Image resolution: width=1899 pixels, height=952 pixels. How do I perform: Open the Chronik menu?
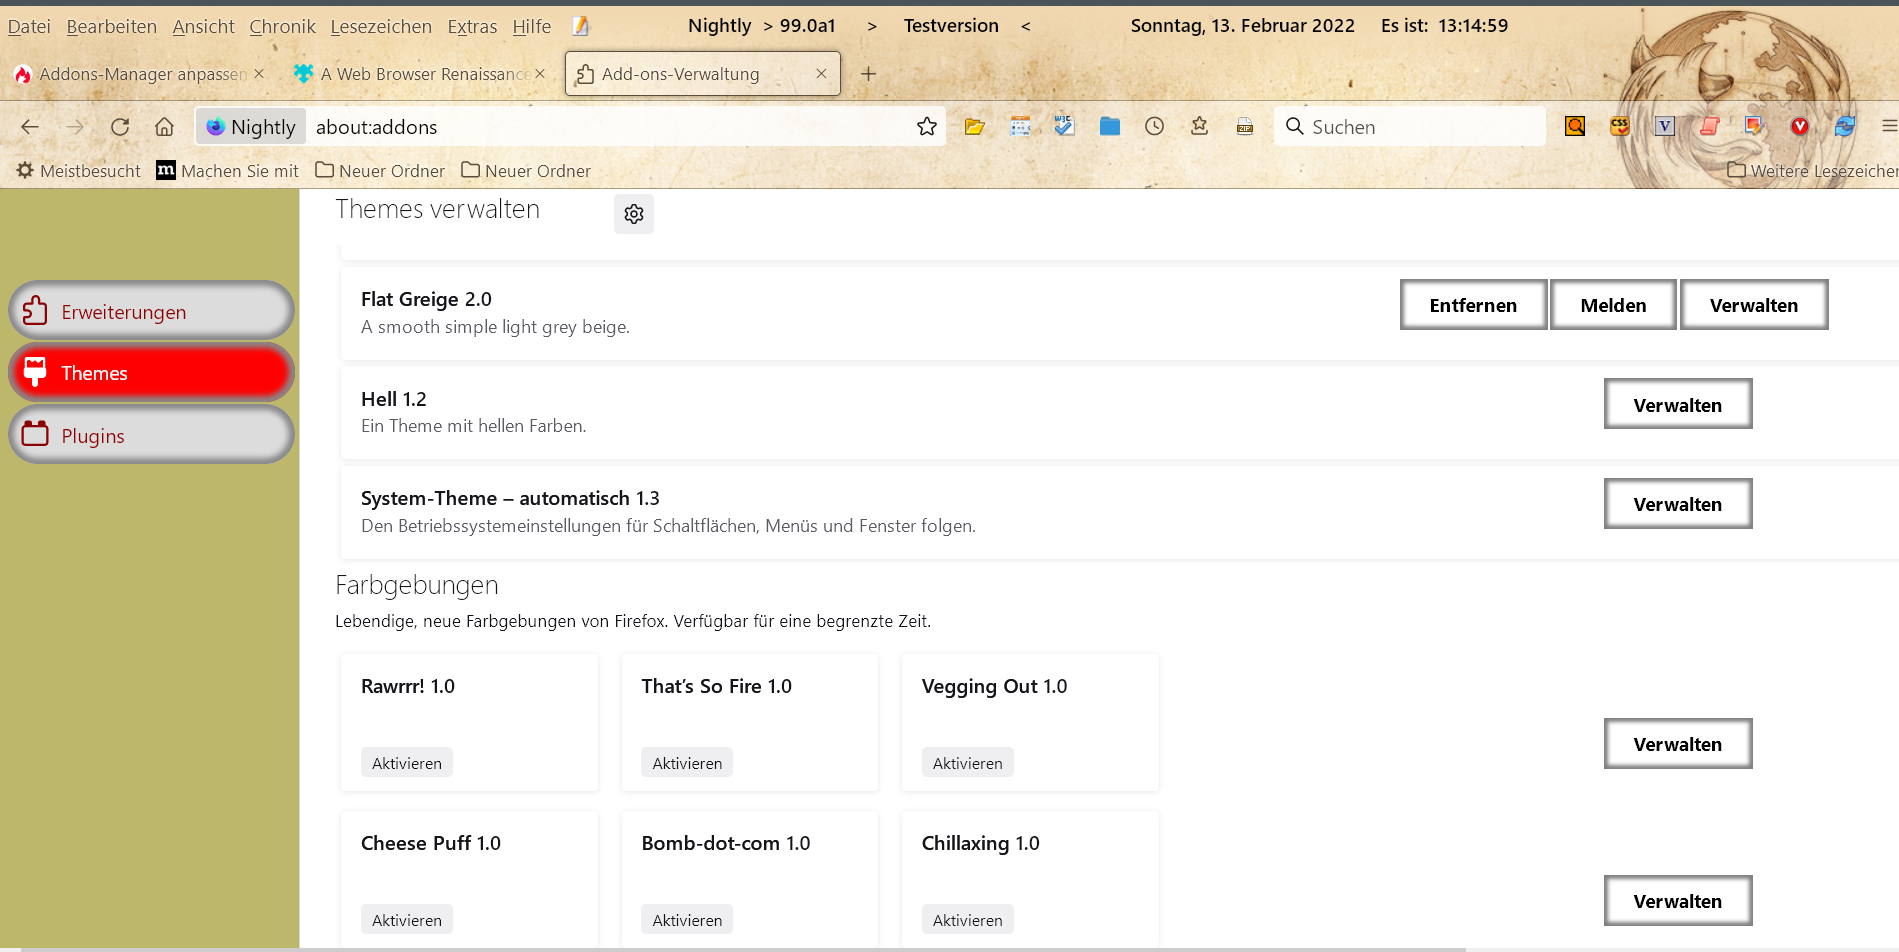(x=283, y=26)
